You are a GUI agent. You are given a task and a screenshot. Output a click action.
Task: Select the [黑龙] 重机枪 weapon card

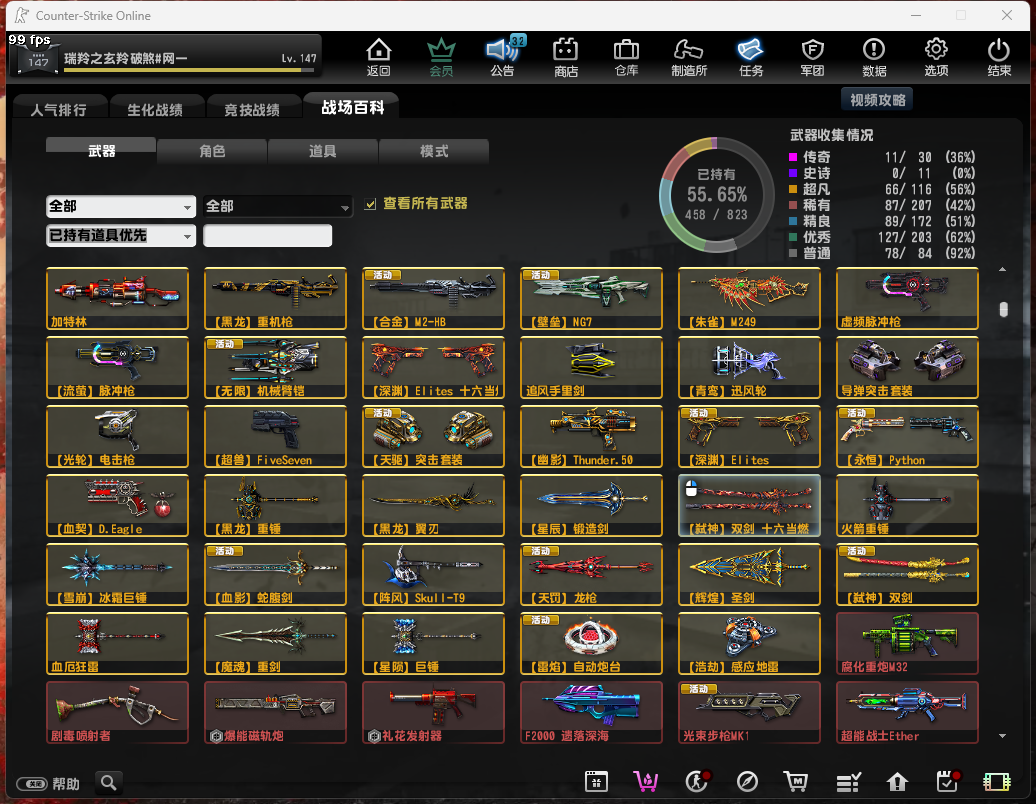276,298
